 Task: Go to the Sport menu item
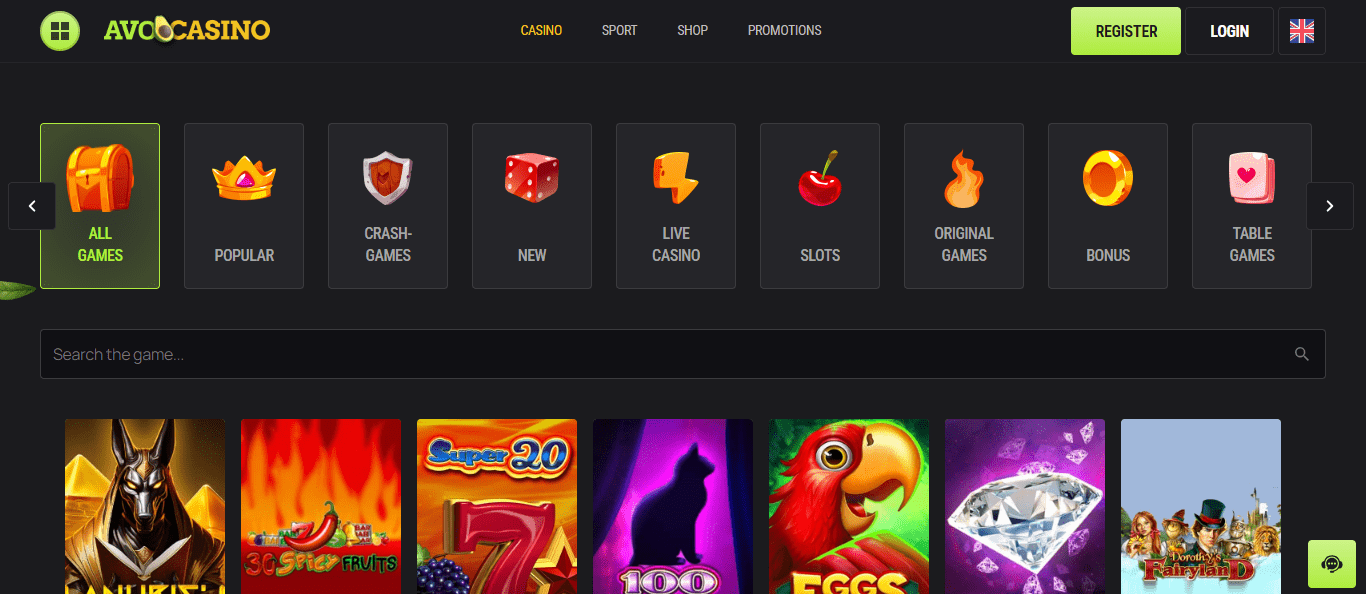(x=619, y=31)
